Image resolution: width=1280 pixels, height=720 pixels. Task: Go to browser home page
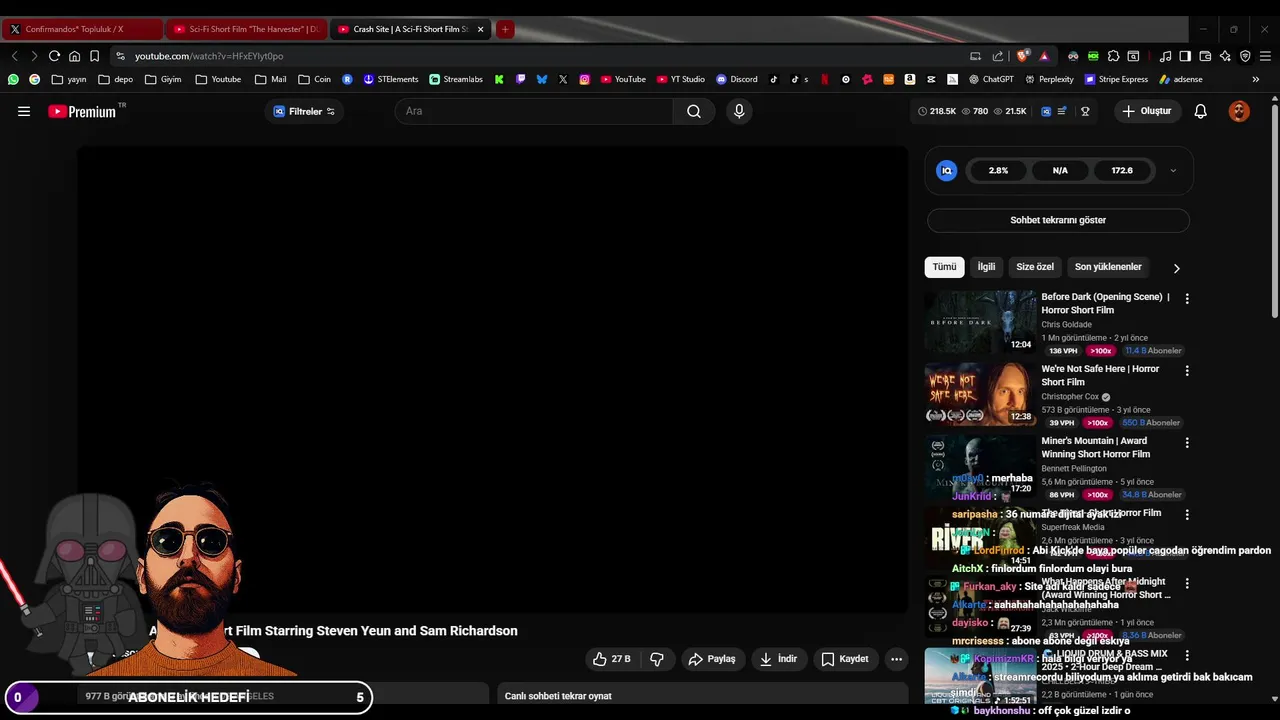coord(74,56)
